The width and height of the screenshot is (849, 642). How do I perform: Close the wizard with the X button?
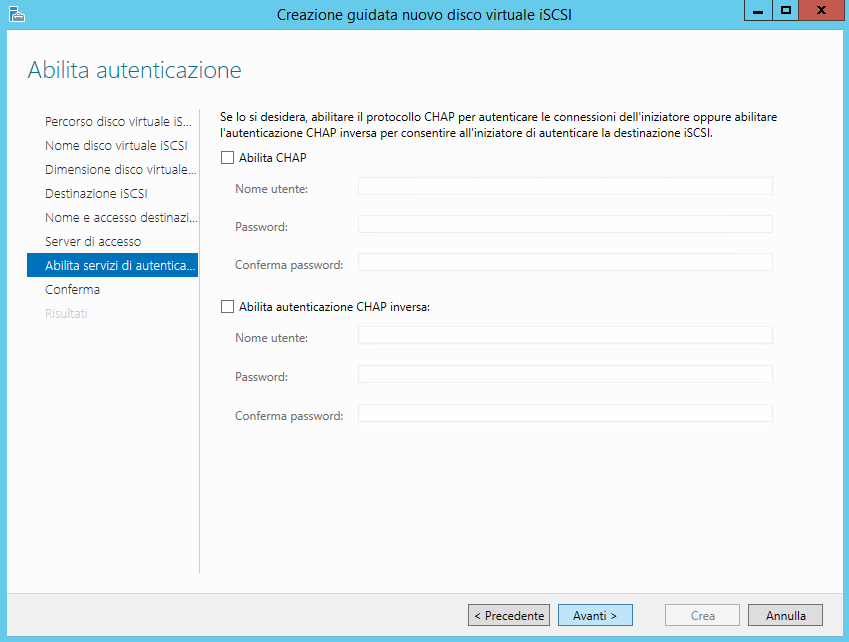pyautogui.click(x=821, y=11)
